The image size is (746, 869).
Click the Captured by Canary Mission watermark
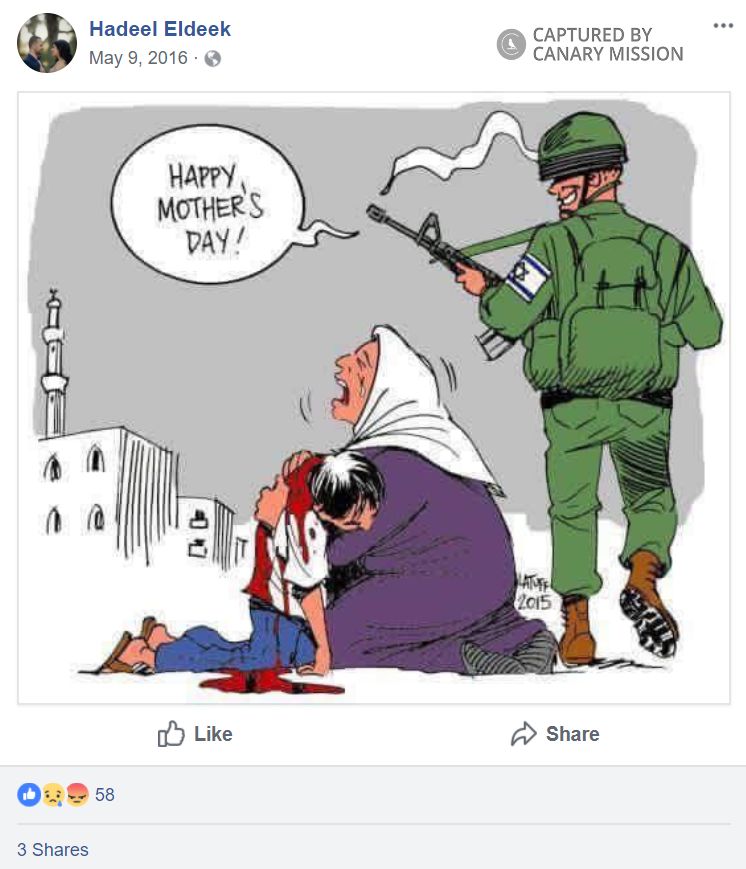pos(590,44)
